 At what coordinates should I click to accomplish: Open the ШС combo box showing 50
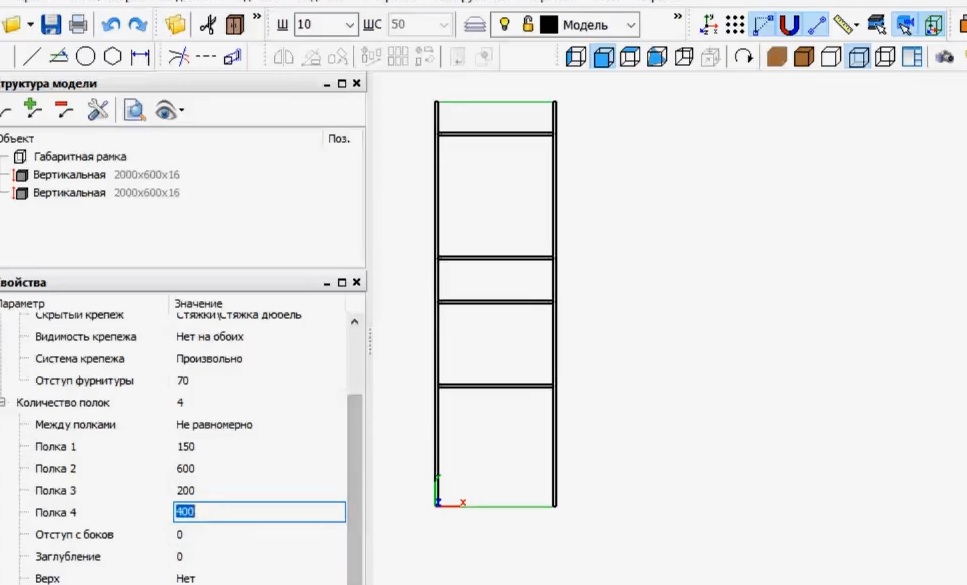[419, 25]
